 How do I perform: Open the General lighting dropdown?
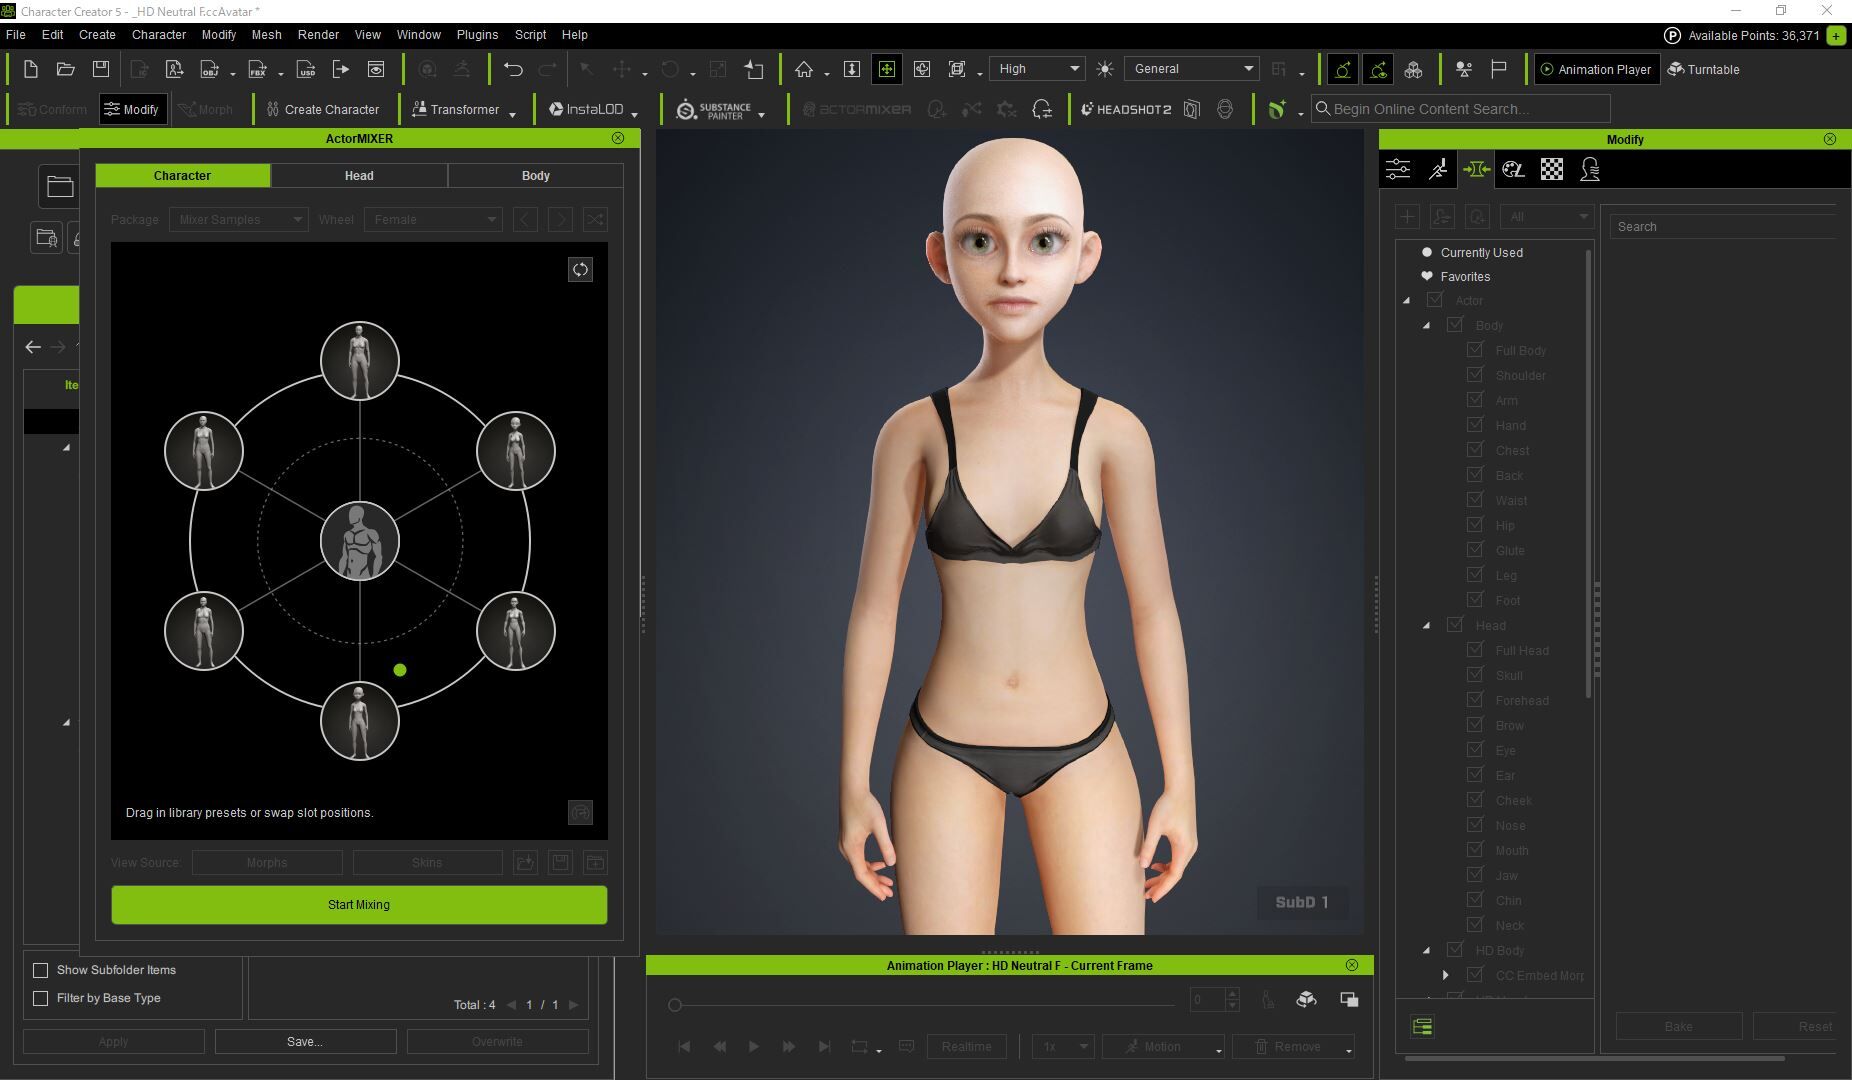tap(1191, 69)
